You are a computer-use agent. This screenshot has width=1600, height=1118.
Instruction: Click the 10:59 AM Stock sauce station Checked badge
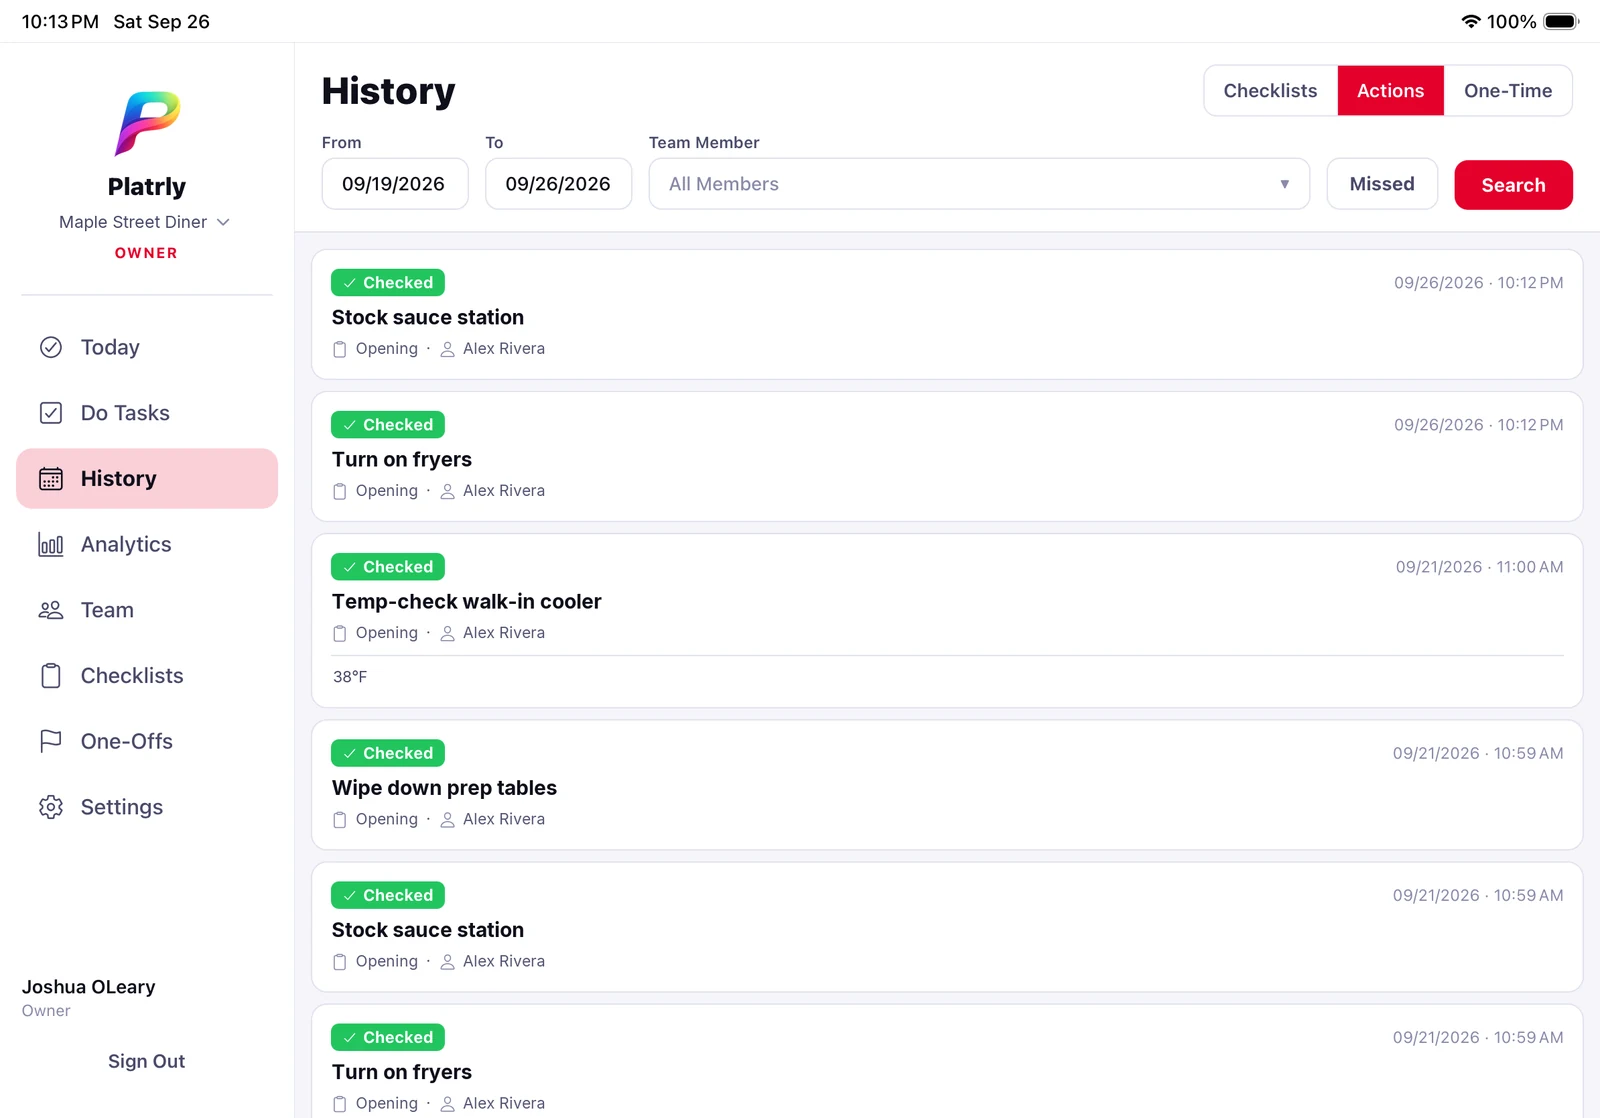(388, 895)
